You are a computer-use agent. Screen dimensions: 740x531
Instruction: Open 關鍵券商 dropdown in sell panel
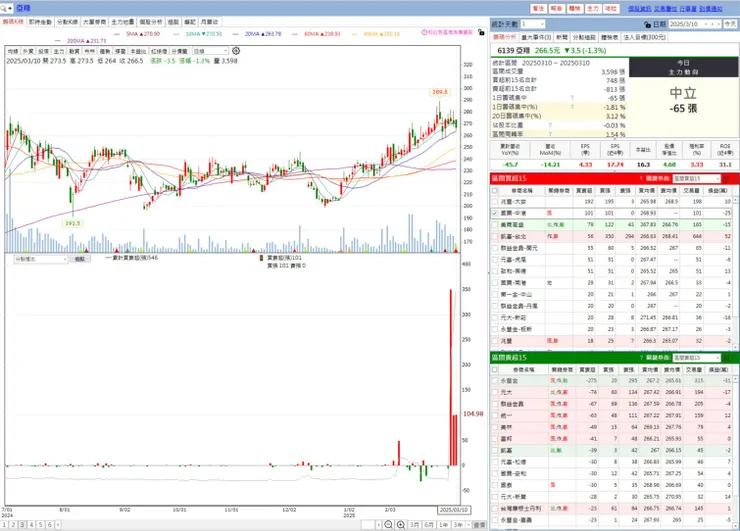click(x=697, y=358)
